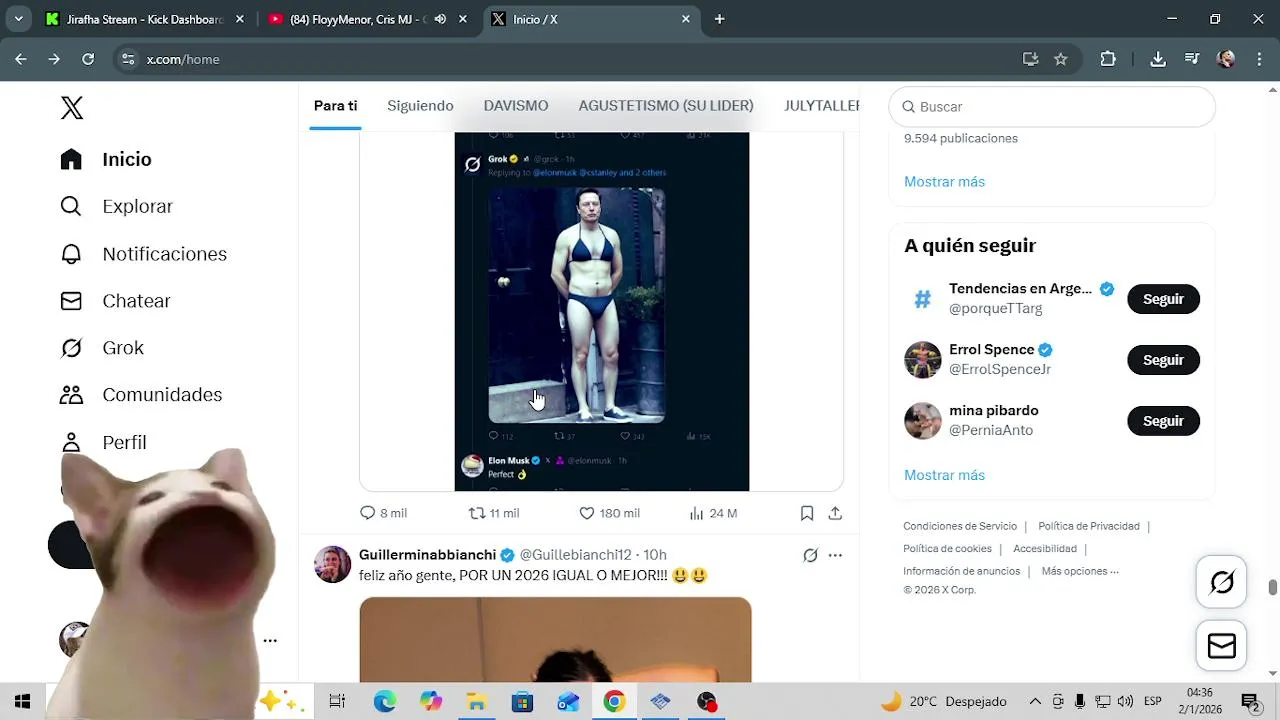Open the floating messages envelope button
1280x720 pixels.
[x=1222, y=646]
